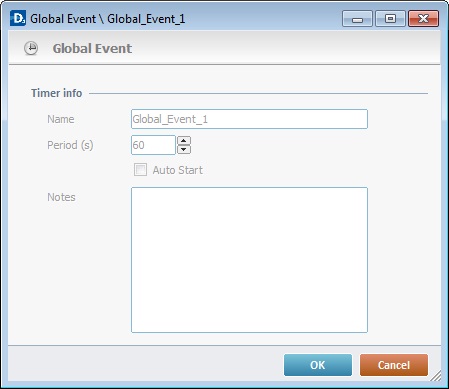Close the dialog with the red X
Image resolution: width=449 pixels, height=389 pixels.
point(423,19)
